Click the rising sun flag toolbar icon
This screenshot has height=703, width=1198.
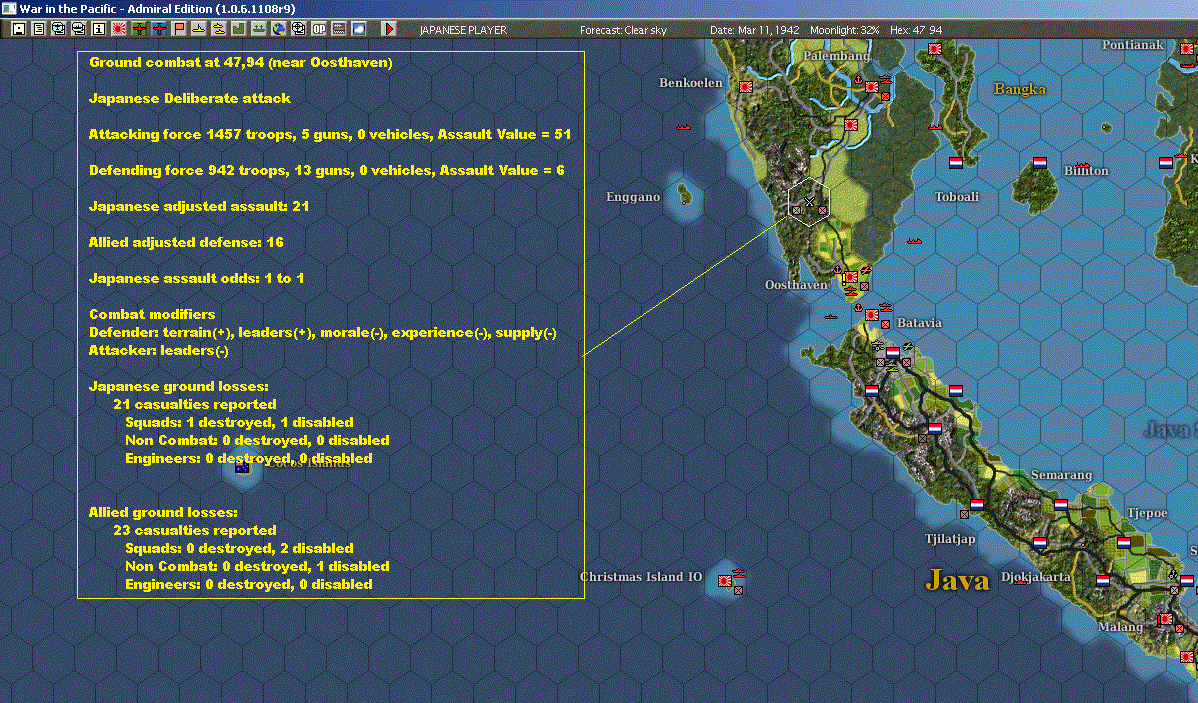(118, 29)
